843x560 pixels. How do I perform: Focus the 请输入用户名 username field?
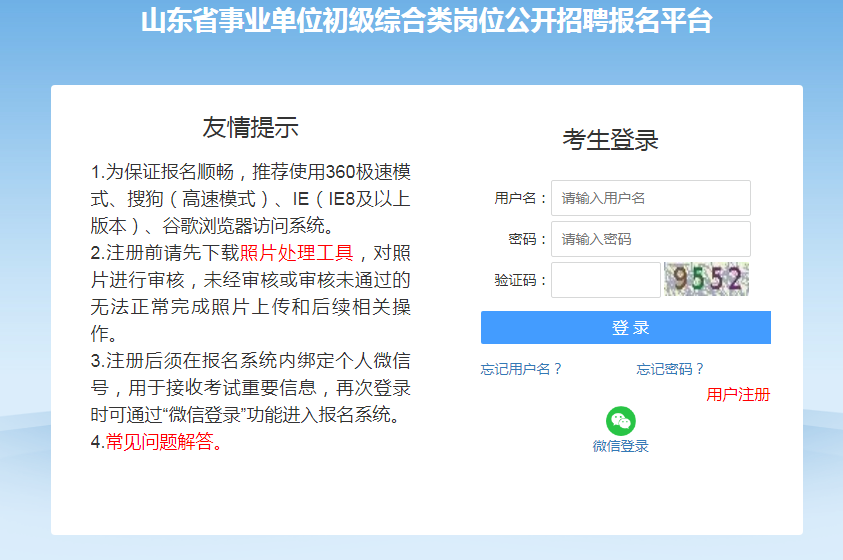click(650, 198)
